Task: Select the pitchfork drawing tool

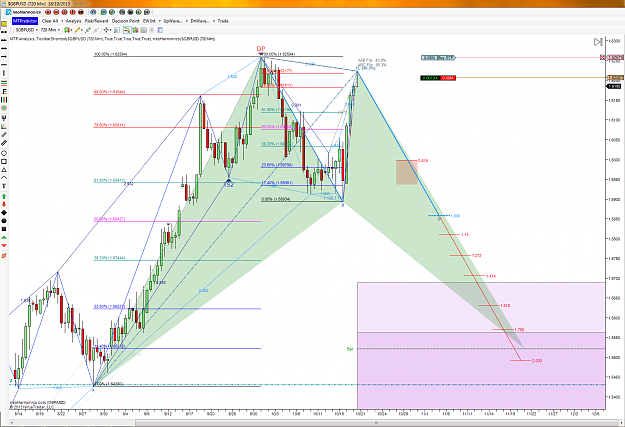Action: pos(4,117)
